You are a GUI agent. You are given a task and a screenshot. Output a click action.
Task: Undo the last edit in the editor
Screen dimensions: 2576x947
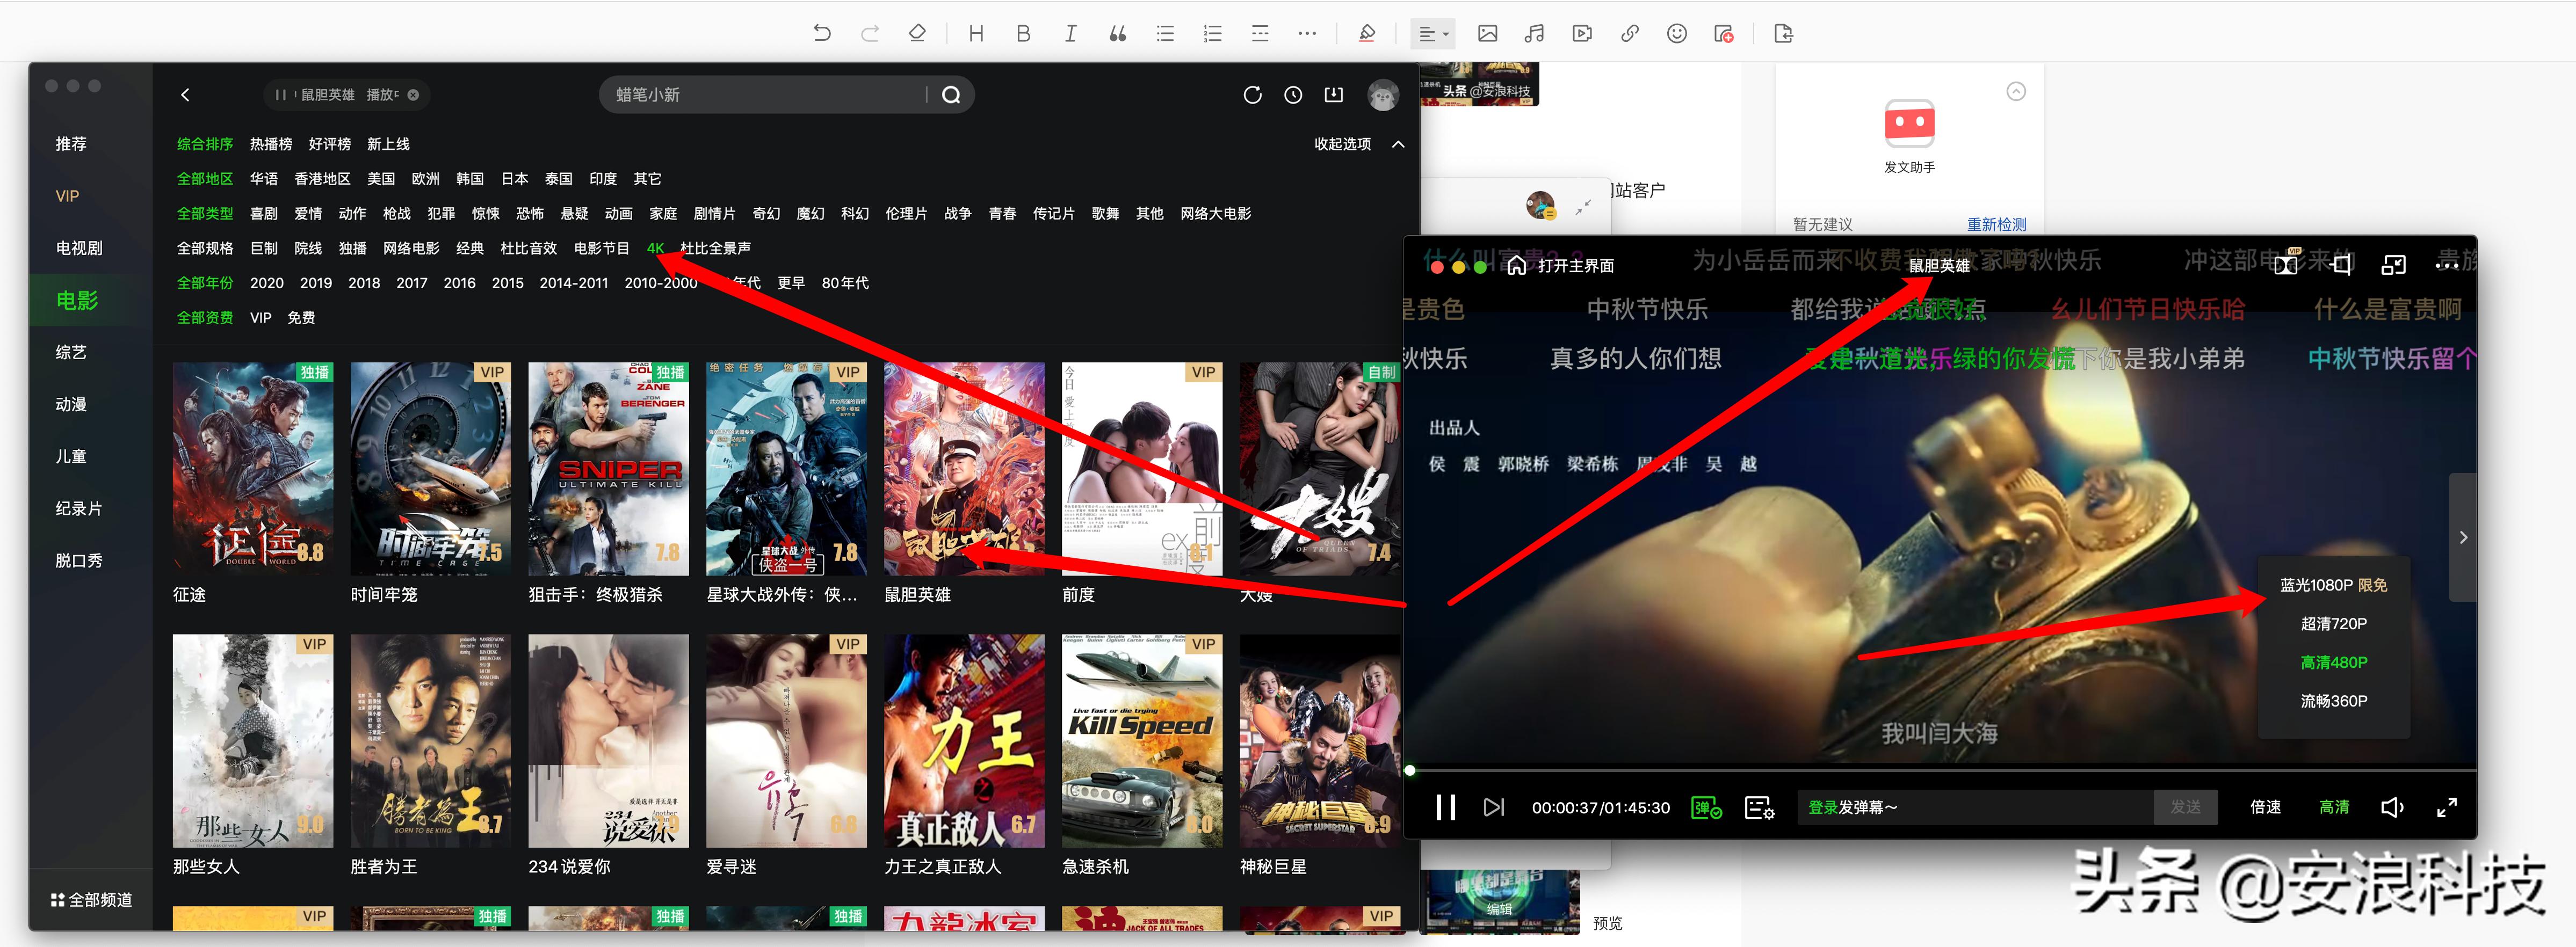(x=822, y=33)
